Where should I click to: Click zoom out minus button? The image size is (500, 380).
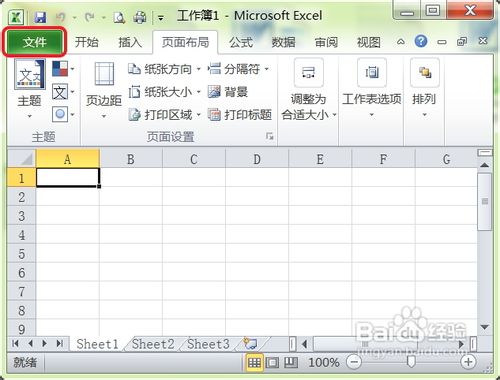[x=354, y=362]
